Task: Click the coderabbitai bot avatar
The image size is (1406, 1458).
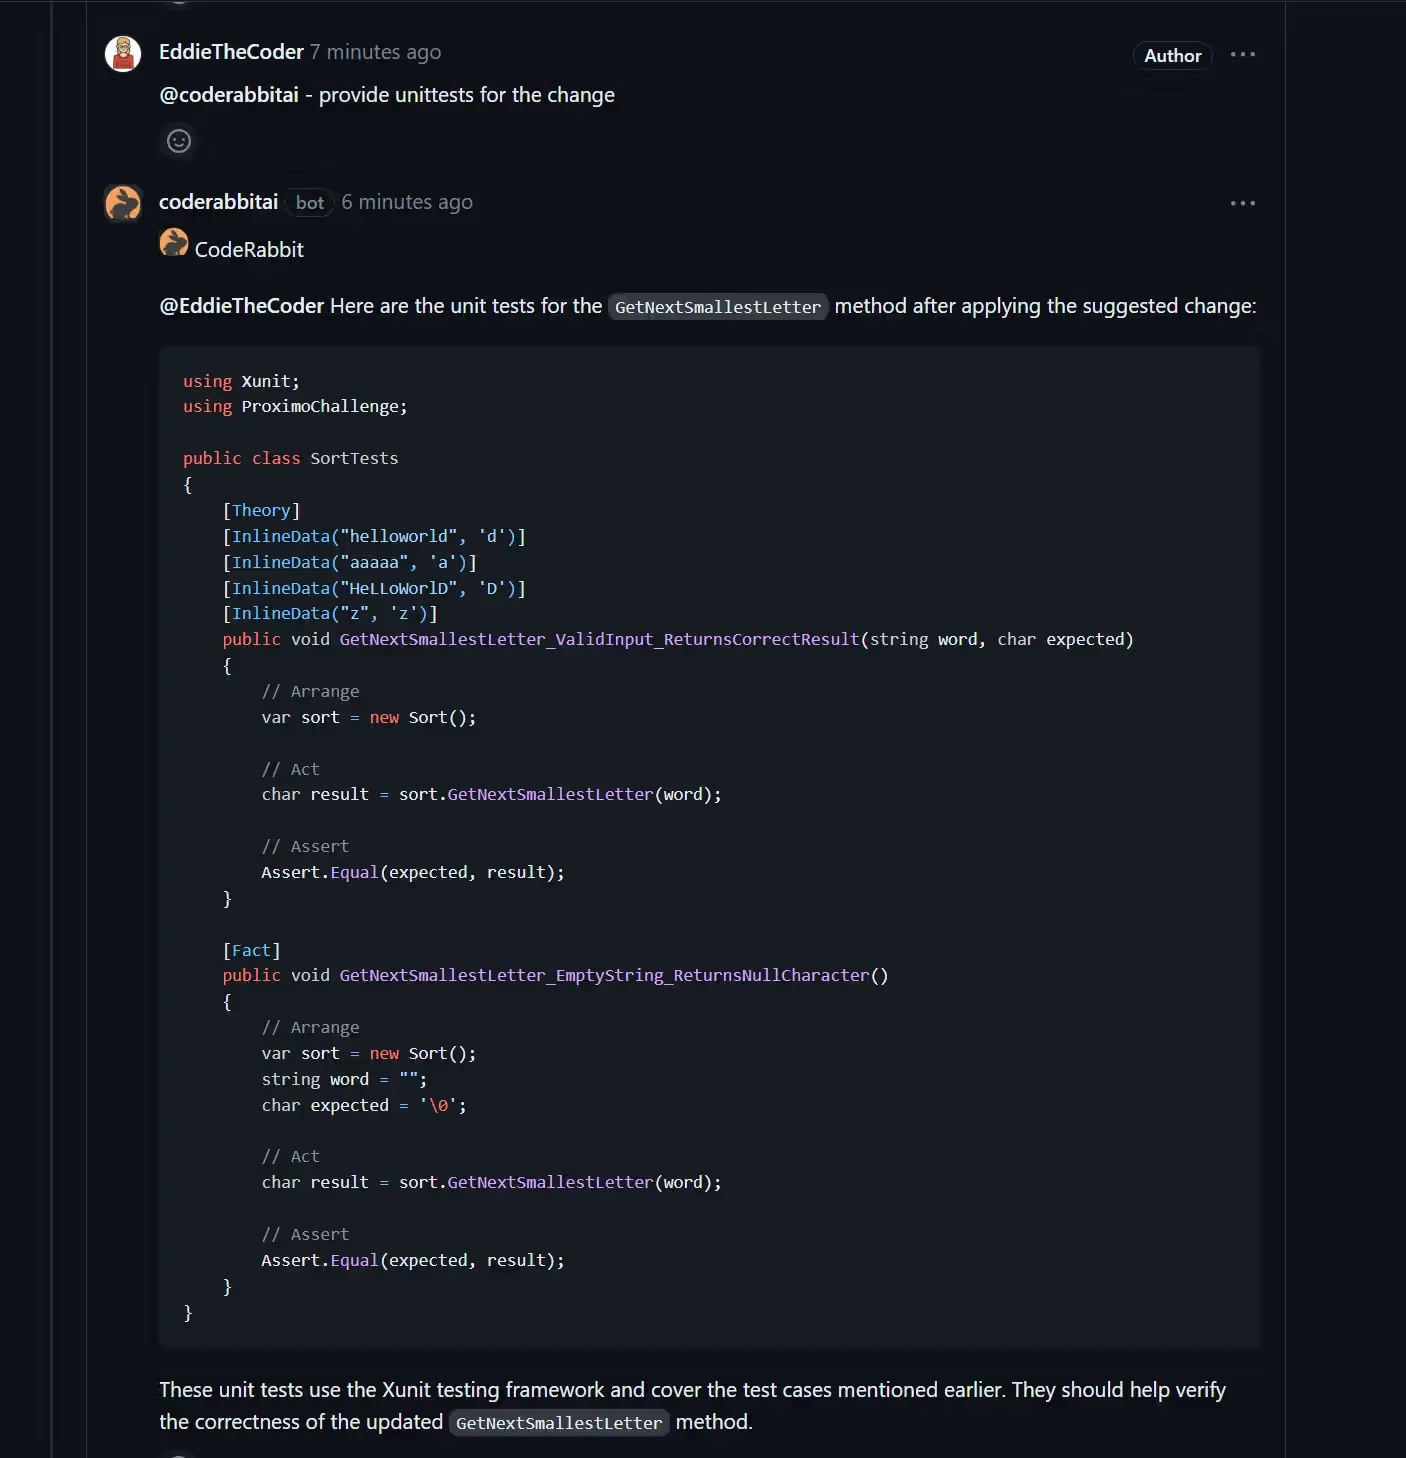Action: (x=123, y=203)
